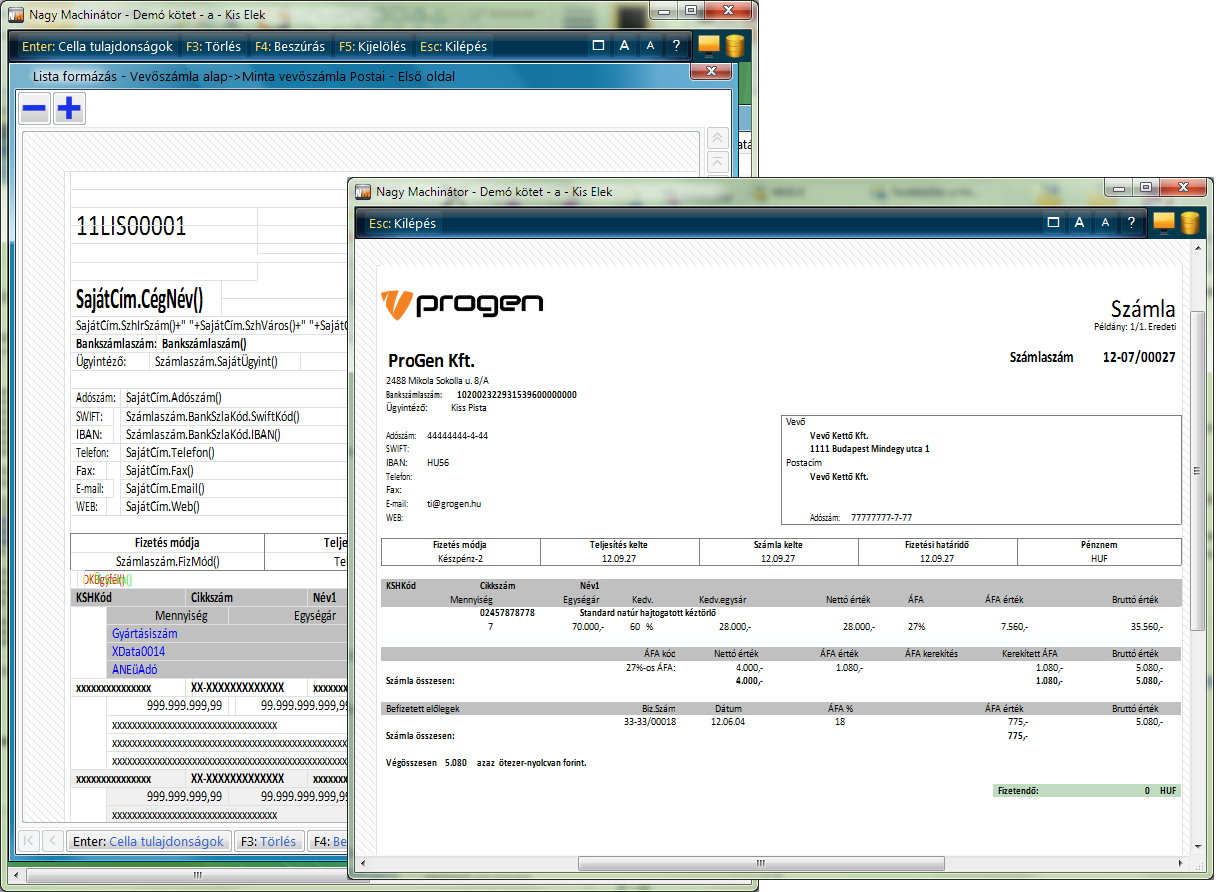Increase font with large A in front window
1222x892 pixels.
point(1079,223)
